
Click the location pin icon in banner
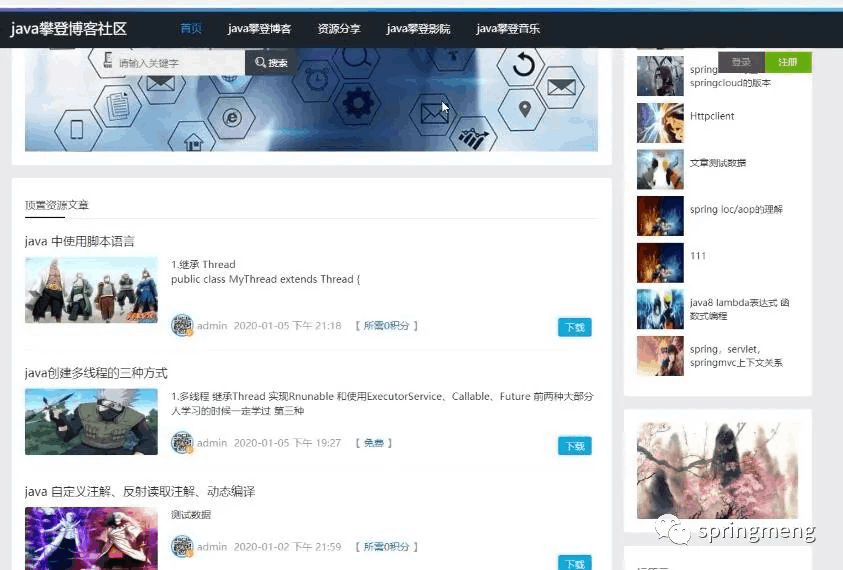pyautogui.click(x=525, y=109)
